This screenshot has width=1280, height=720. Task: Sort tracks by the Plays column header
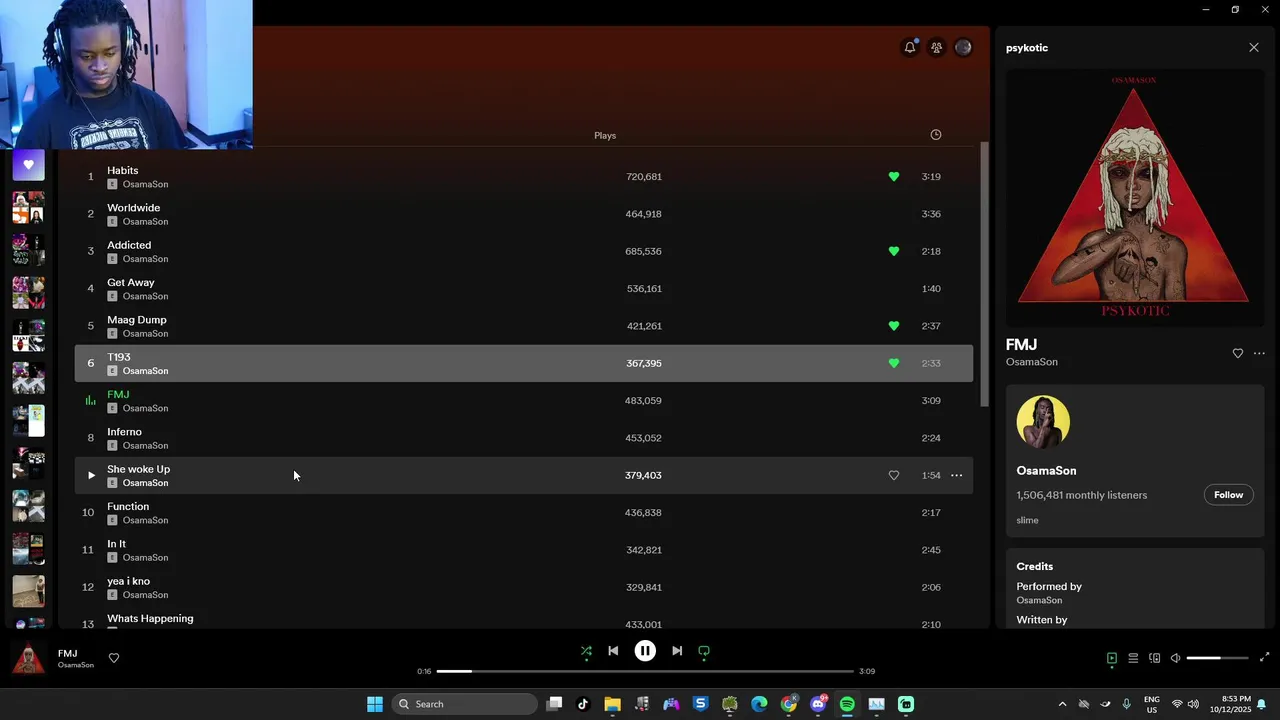[x=605, y=135]
